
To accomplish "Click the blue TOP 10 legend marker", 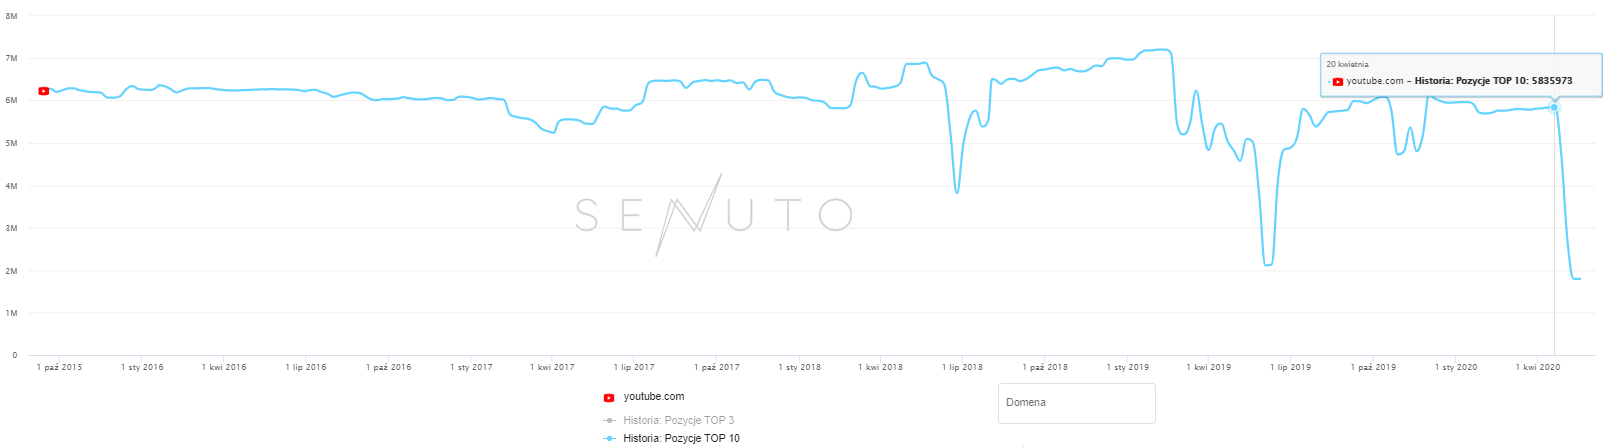I will click(609, 438).
